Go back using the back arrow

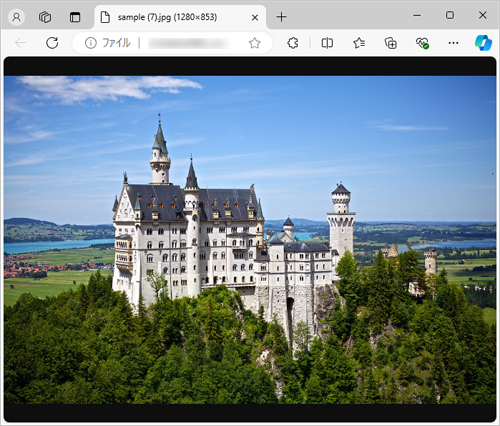tap(21, 43)
